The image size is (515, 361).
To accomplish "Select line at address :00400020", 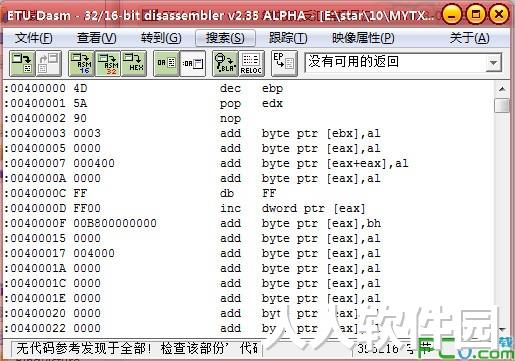I will click(x=248, y=314).
